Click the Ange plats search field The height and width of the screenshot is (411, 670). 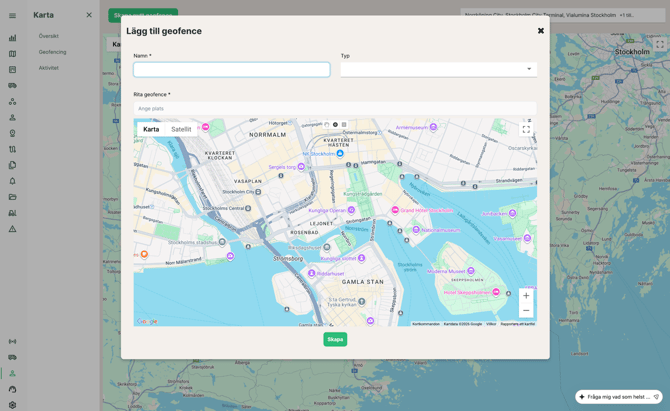click(334, 108)
